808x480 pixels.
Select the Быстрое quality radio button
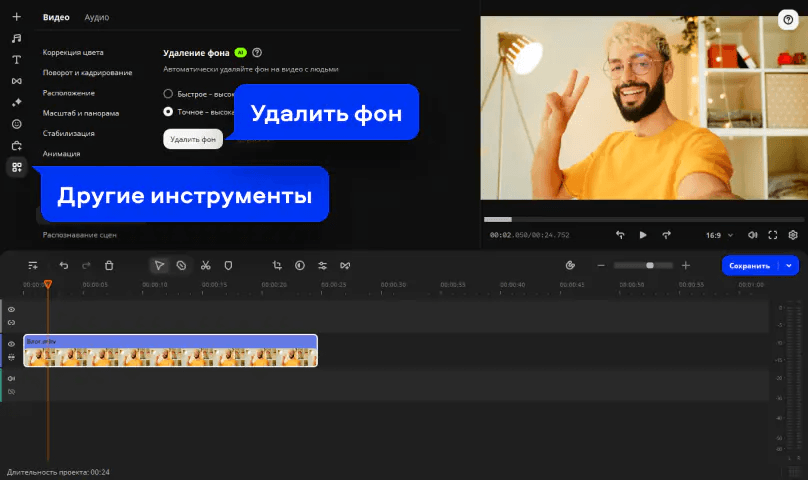168,94
